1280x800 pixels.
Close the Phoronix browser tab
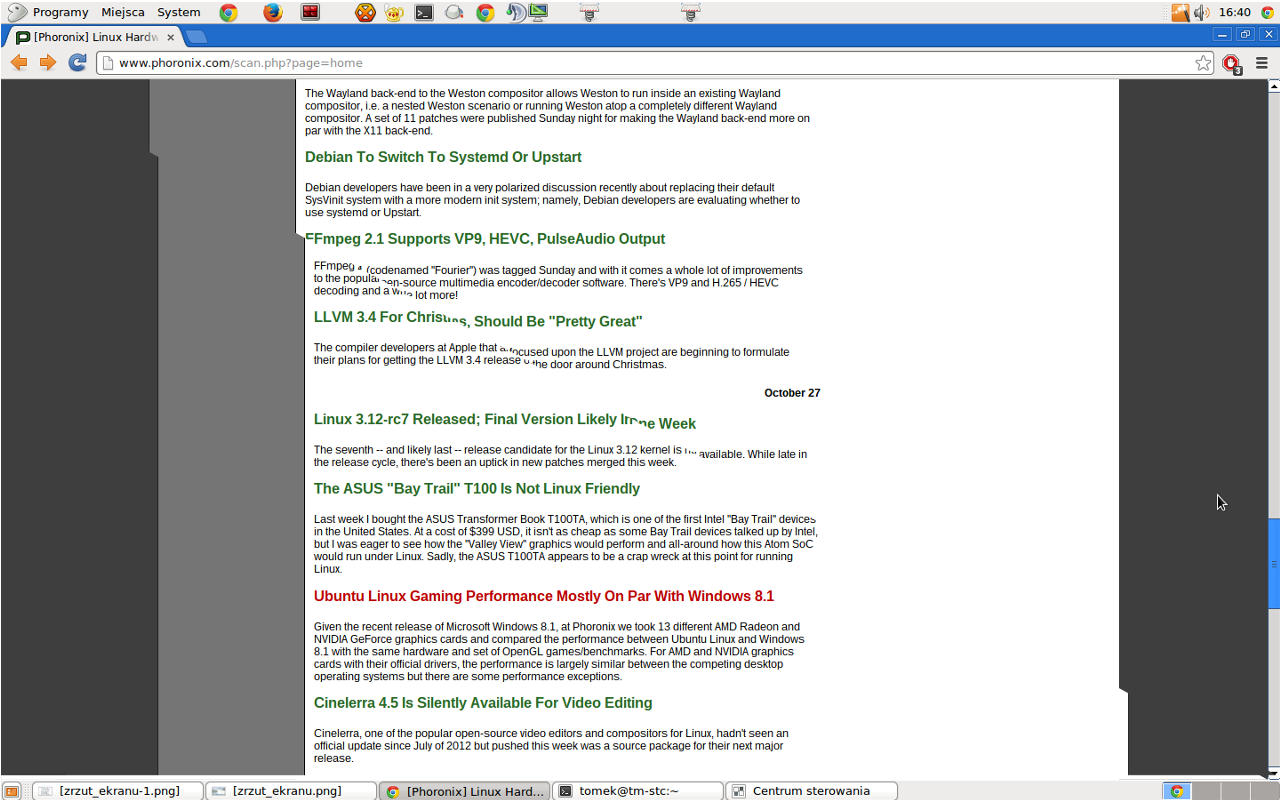[170, 37]
